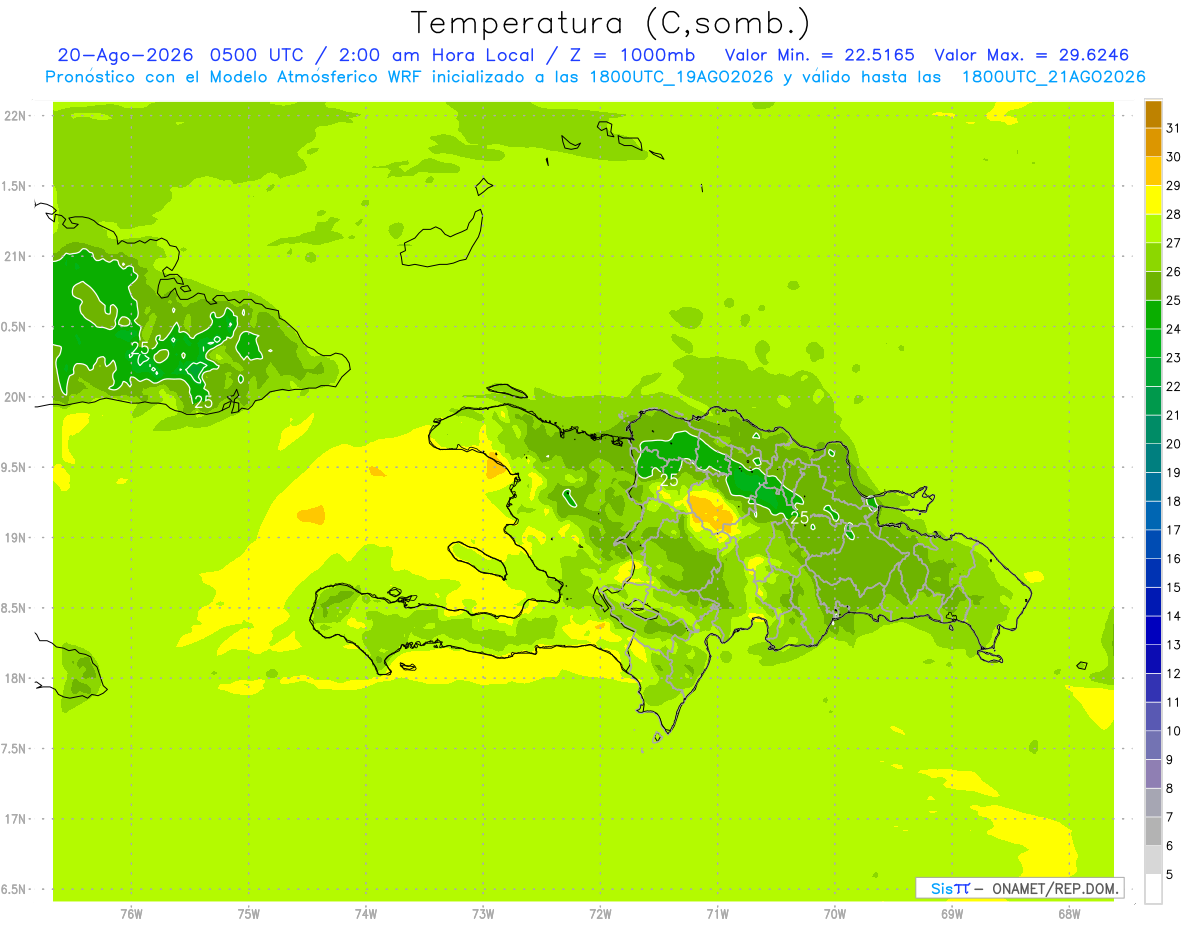
Task: Click the '69W' longitude axis label
Action: pos(952,914)
